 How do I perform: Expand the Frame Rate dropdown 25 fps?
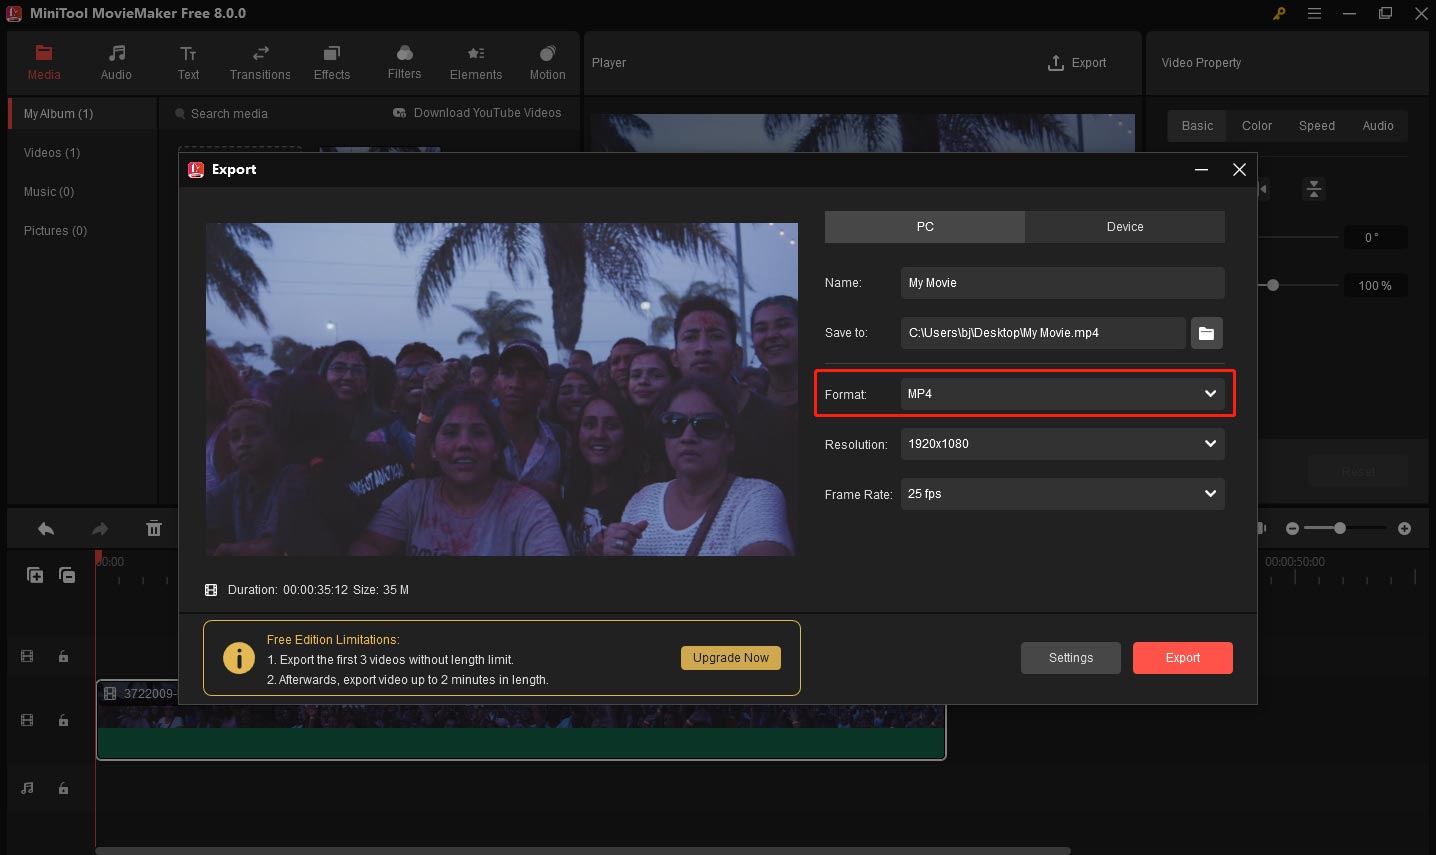pyautogui.click(x=1063, y=494)
